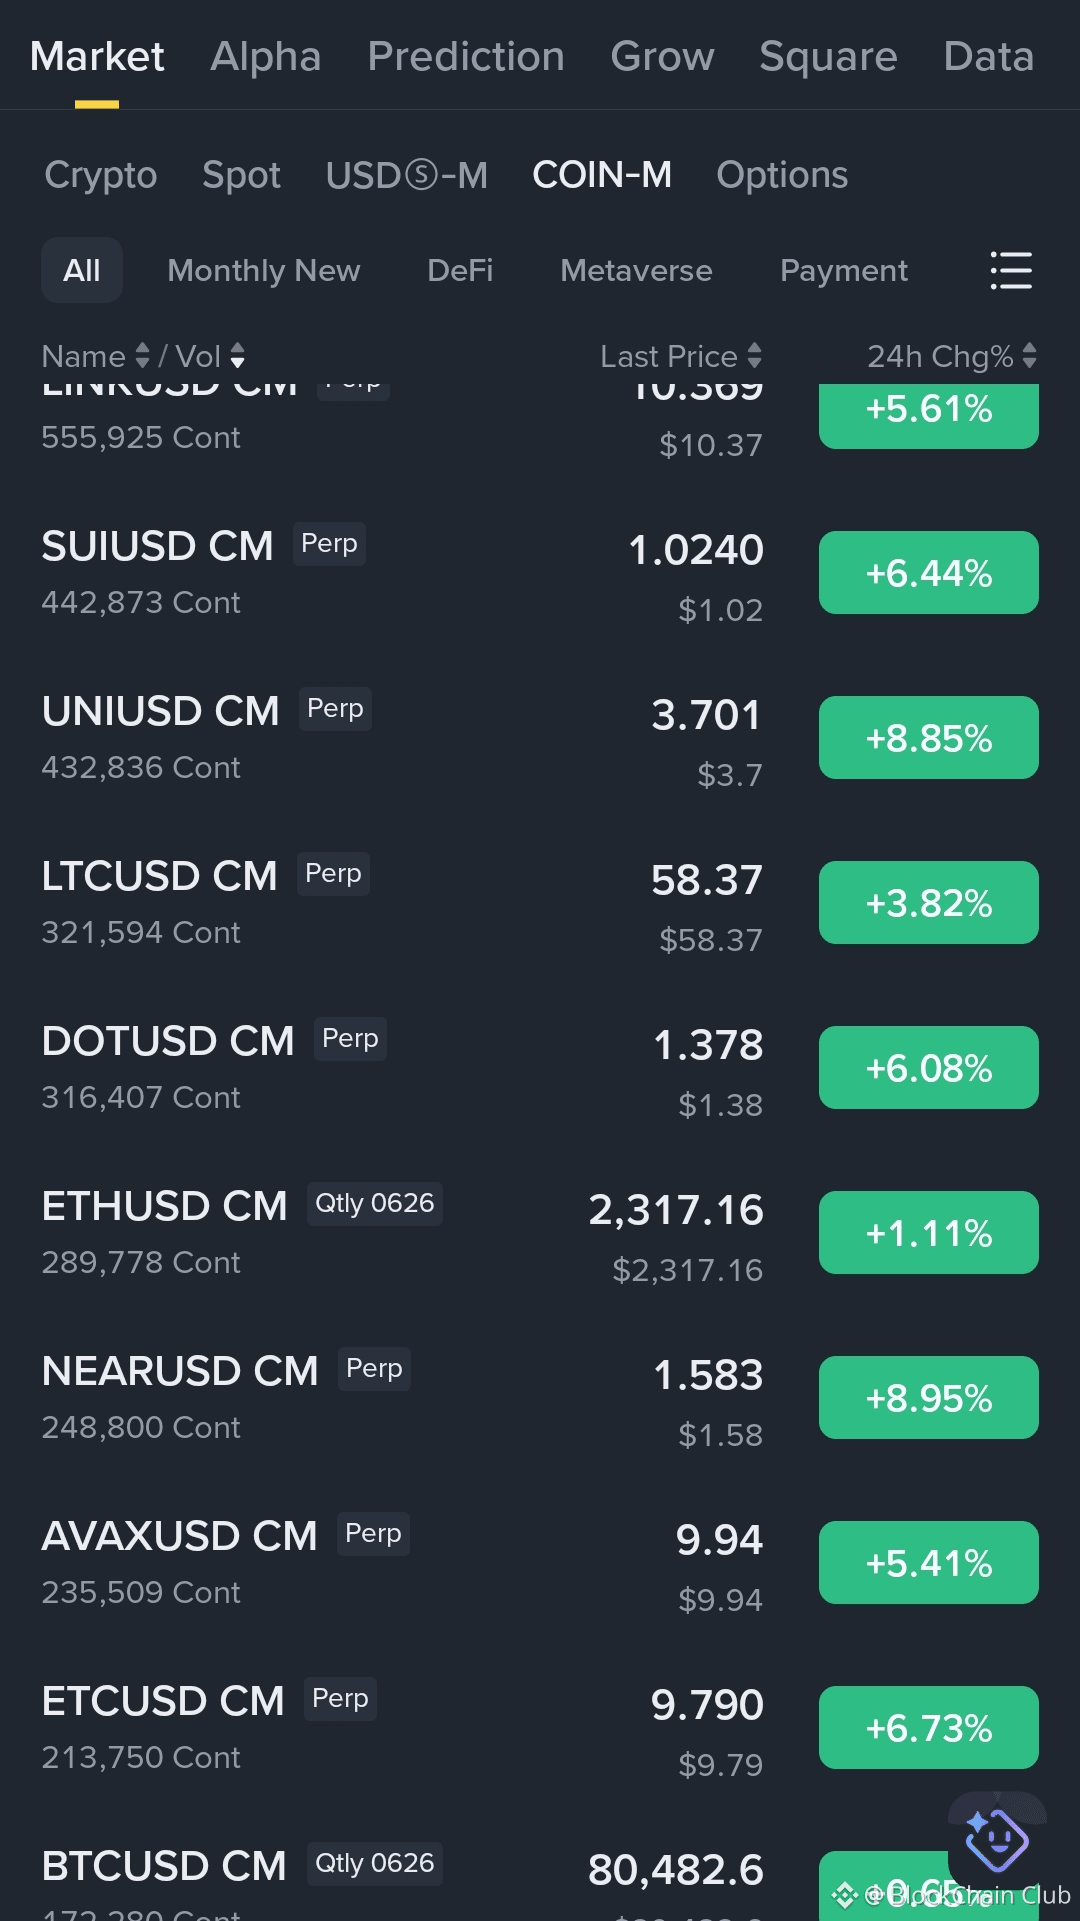Sort by 24h Chg% arrows

(x=1029, y=356)
